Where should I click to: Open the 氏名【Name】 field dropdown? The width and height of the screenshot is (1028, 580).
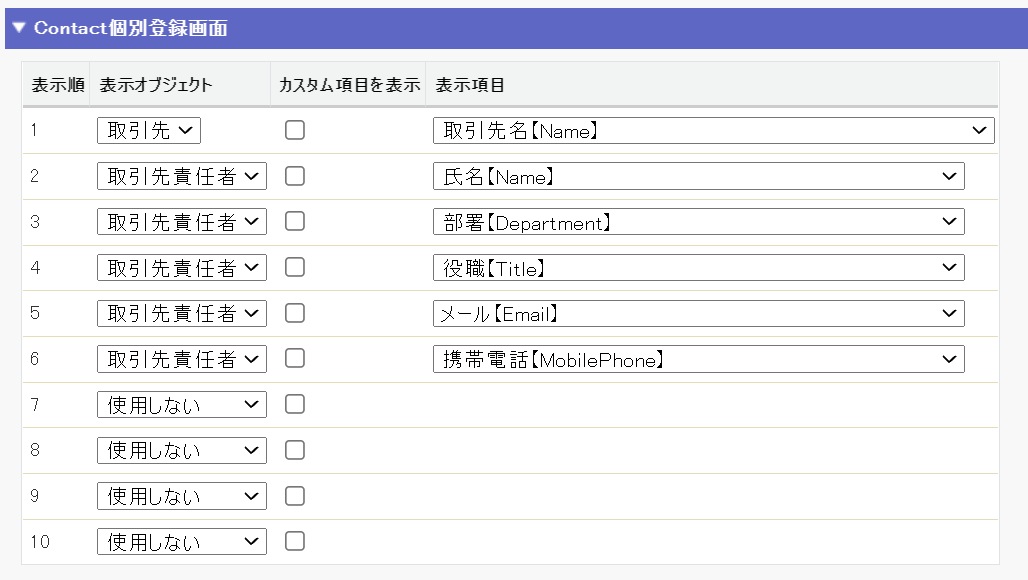pyautogui.click(x=698, y=176)
